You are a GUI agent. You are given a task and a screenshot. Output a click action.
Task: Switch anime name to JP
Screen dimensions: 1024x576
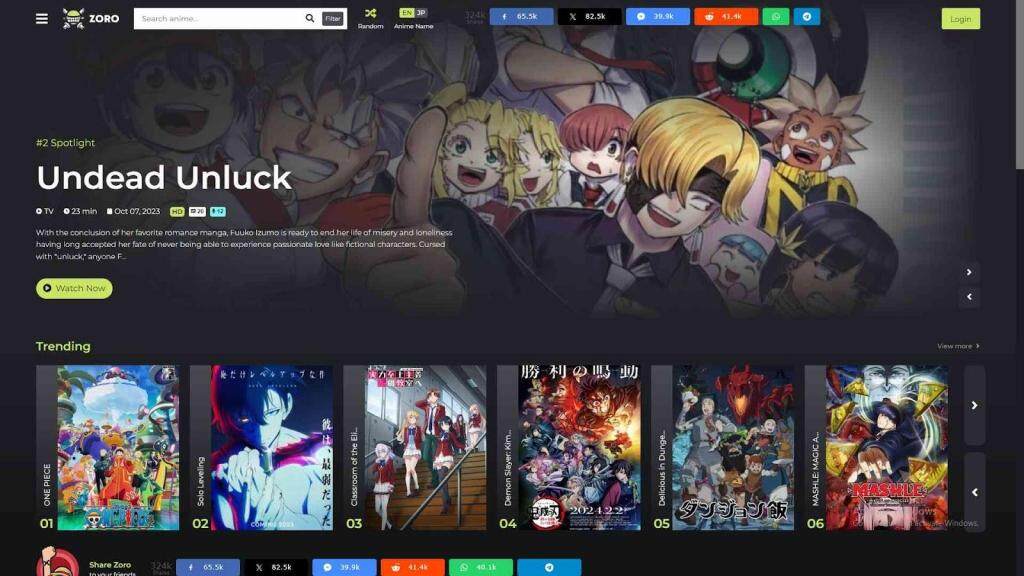pos(421,12)
